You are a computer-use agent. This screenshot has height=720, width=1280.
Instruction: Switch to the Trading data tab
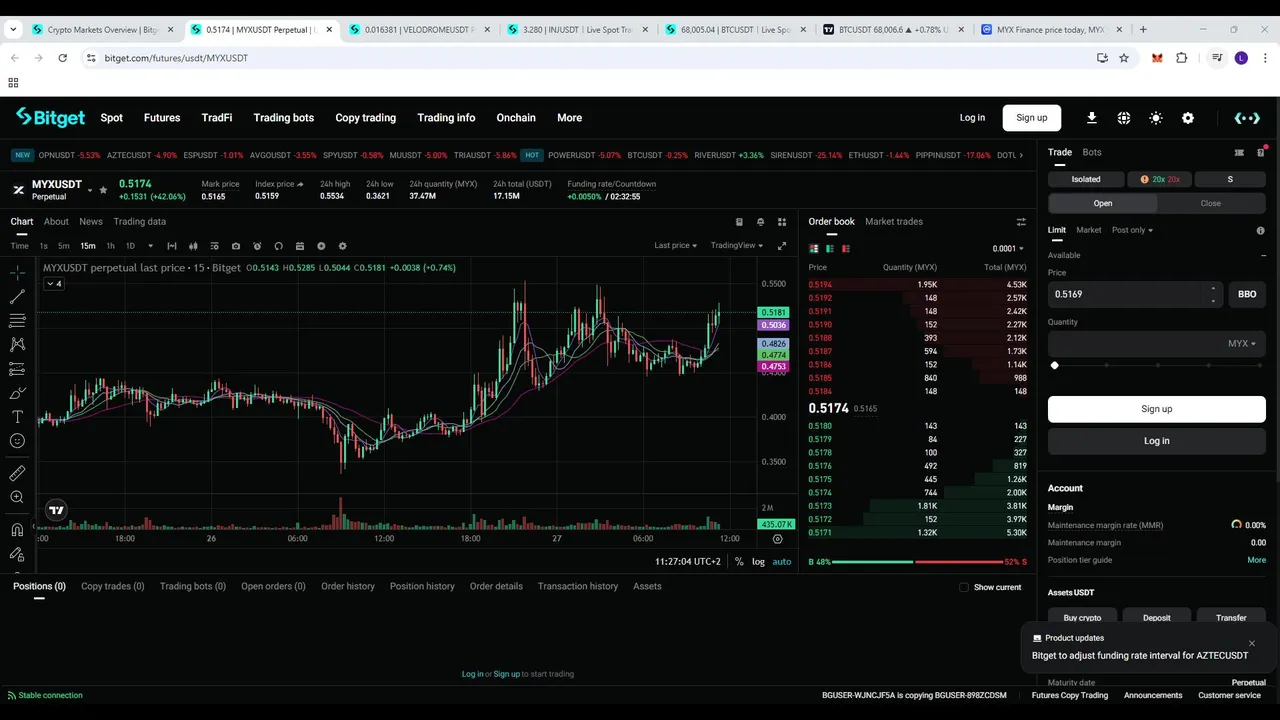click(x=139, y=222)
